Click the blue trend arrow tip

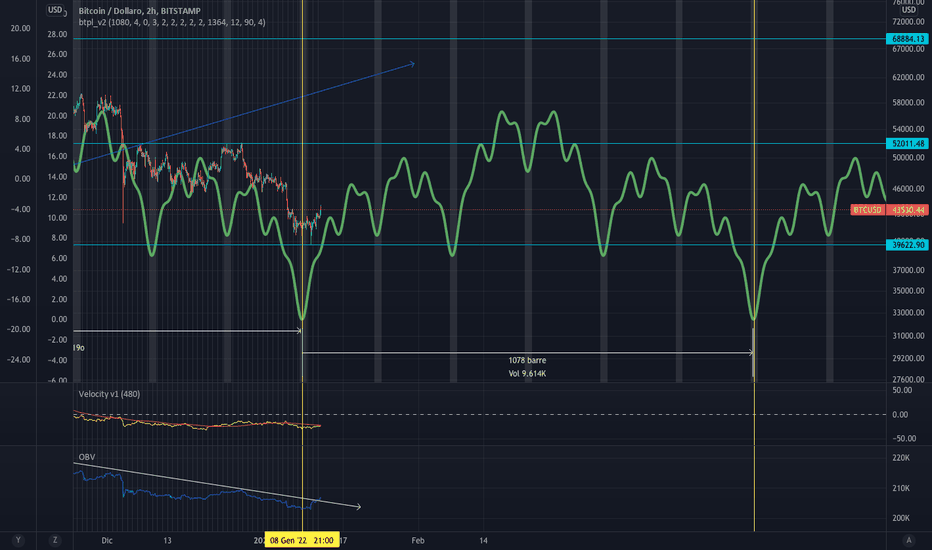coord(412,63)
